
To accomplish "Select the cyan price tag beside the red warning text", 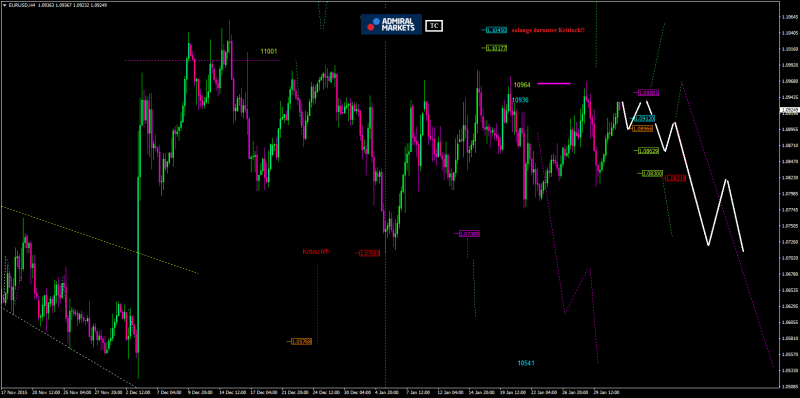I will [496, 31].
